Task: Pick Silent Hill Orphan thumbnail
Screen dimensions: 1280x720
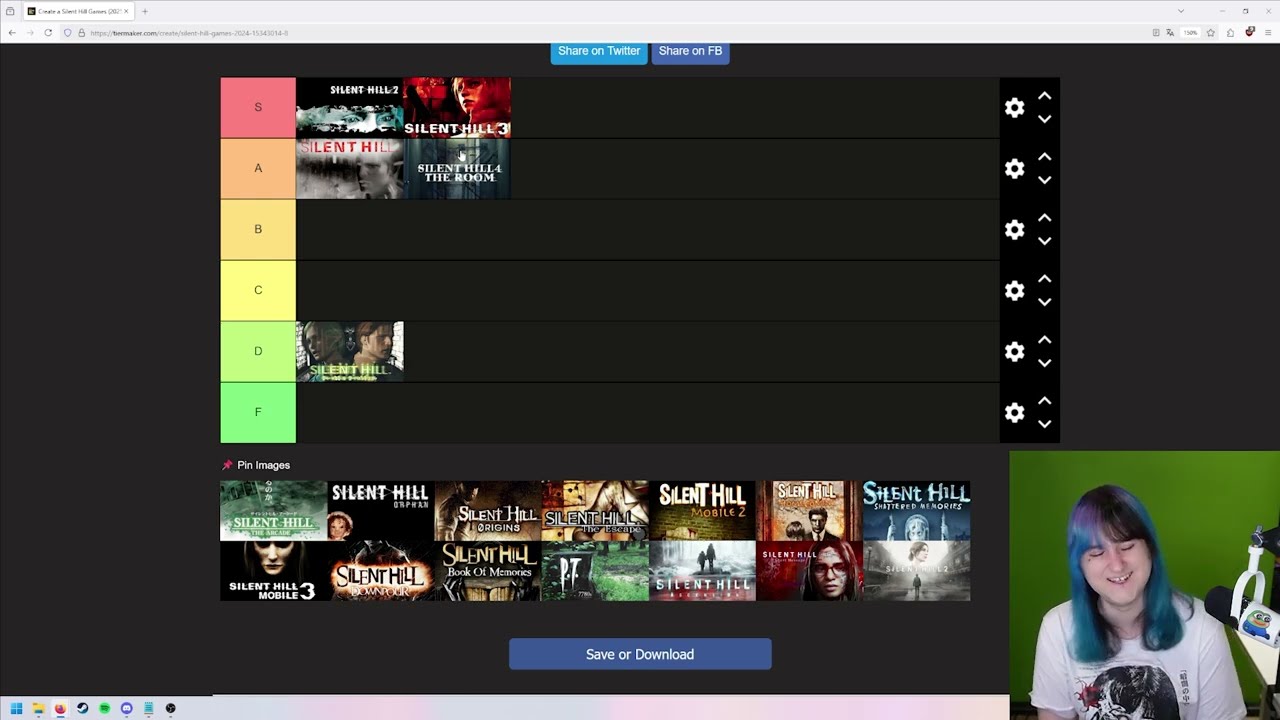Action: [381, 511]
